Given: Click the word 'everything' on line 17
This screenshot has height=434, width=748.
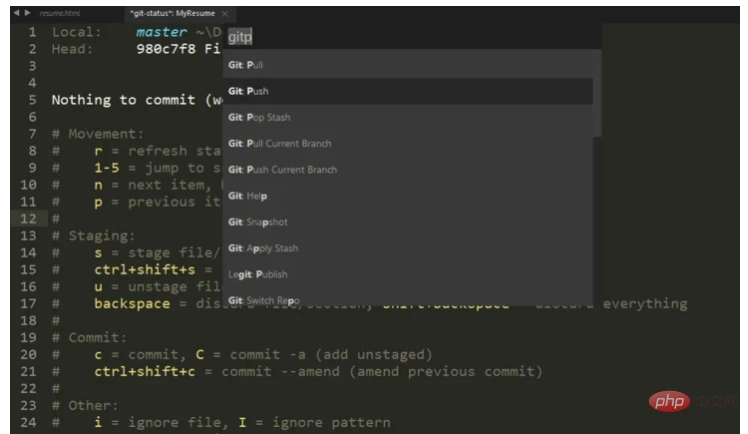Looking at the screenshot, I should point(645,304).
